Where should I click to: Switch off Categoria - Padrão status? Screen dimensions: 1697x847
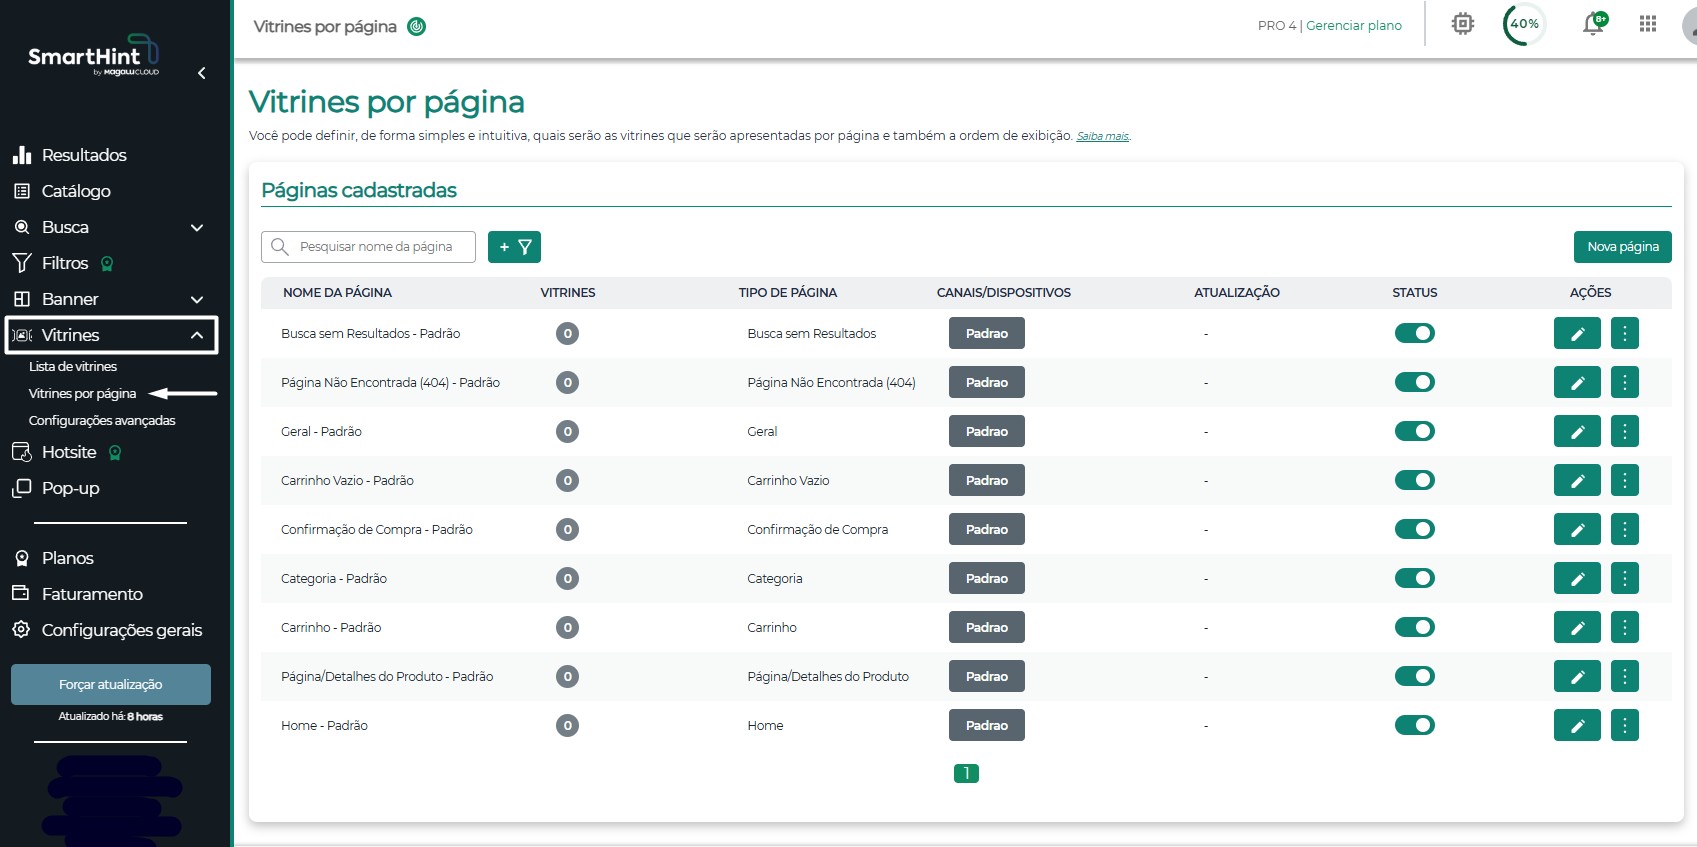[1414, 578]
